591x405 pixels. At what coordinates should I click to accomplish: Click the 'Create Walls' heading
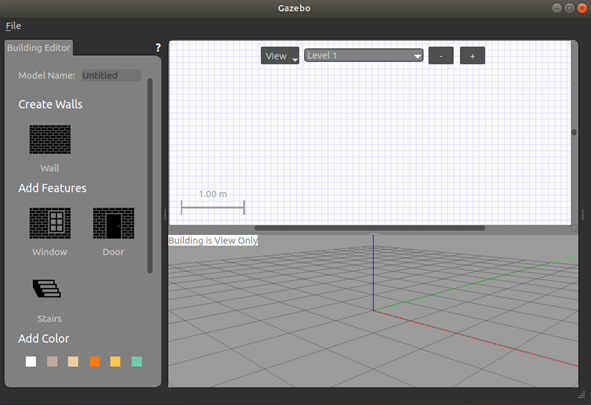click(51, 104)
